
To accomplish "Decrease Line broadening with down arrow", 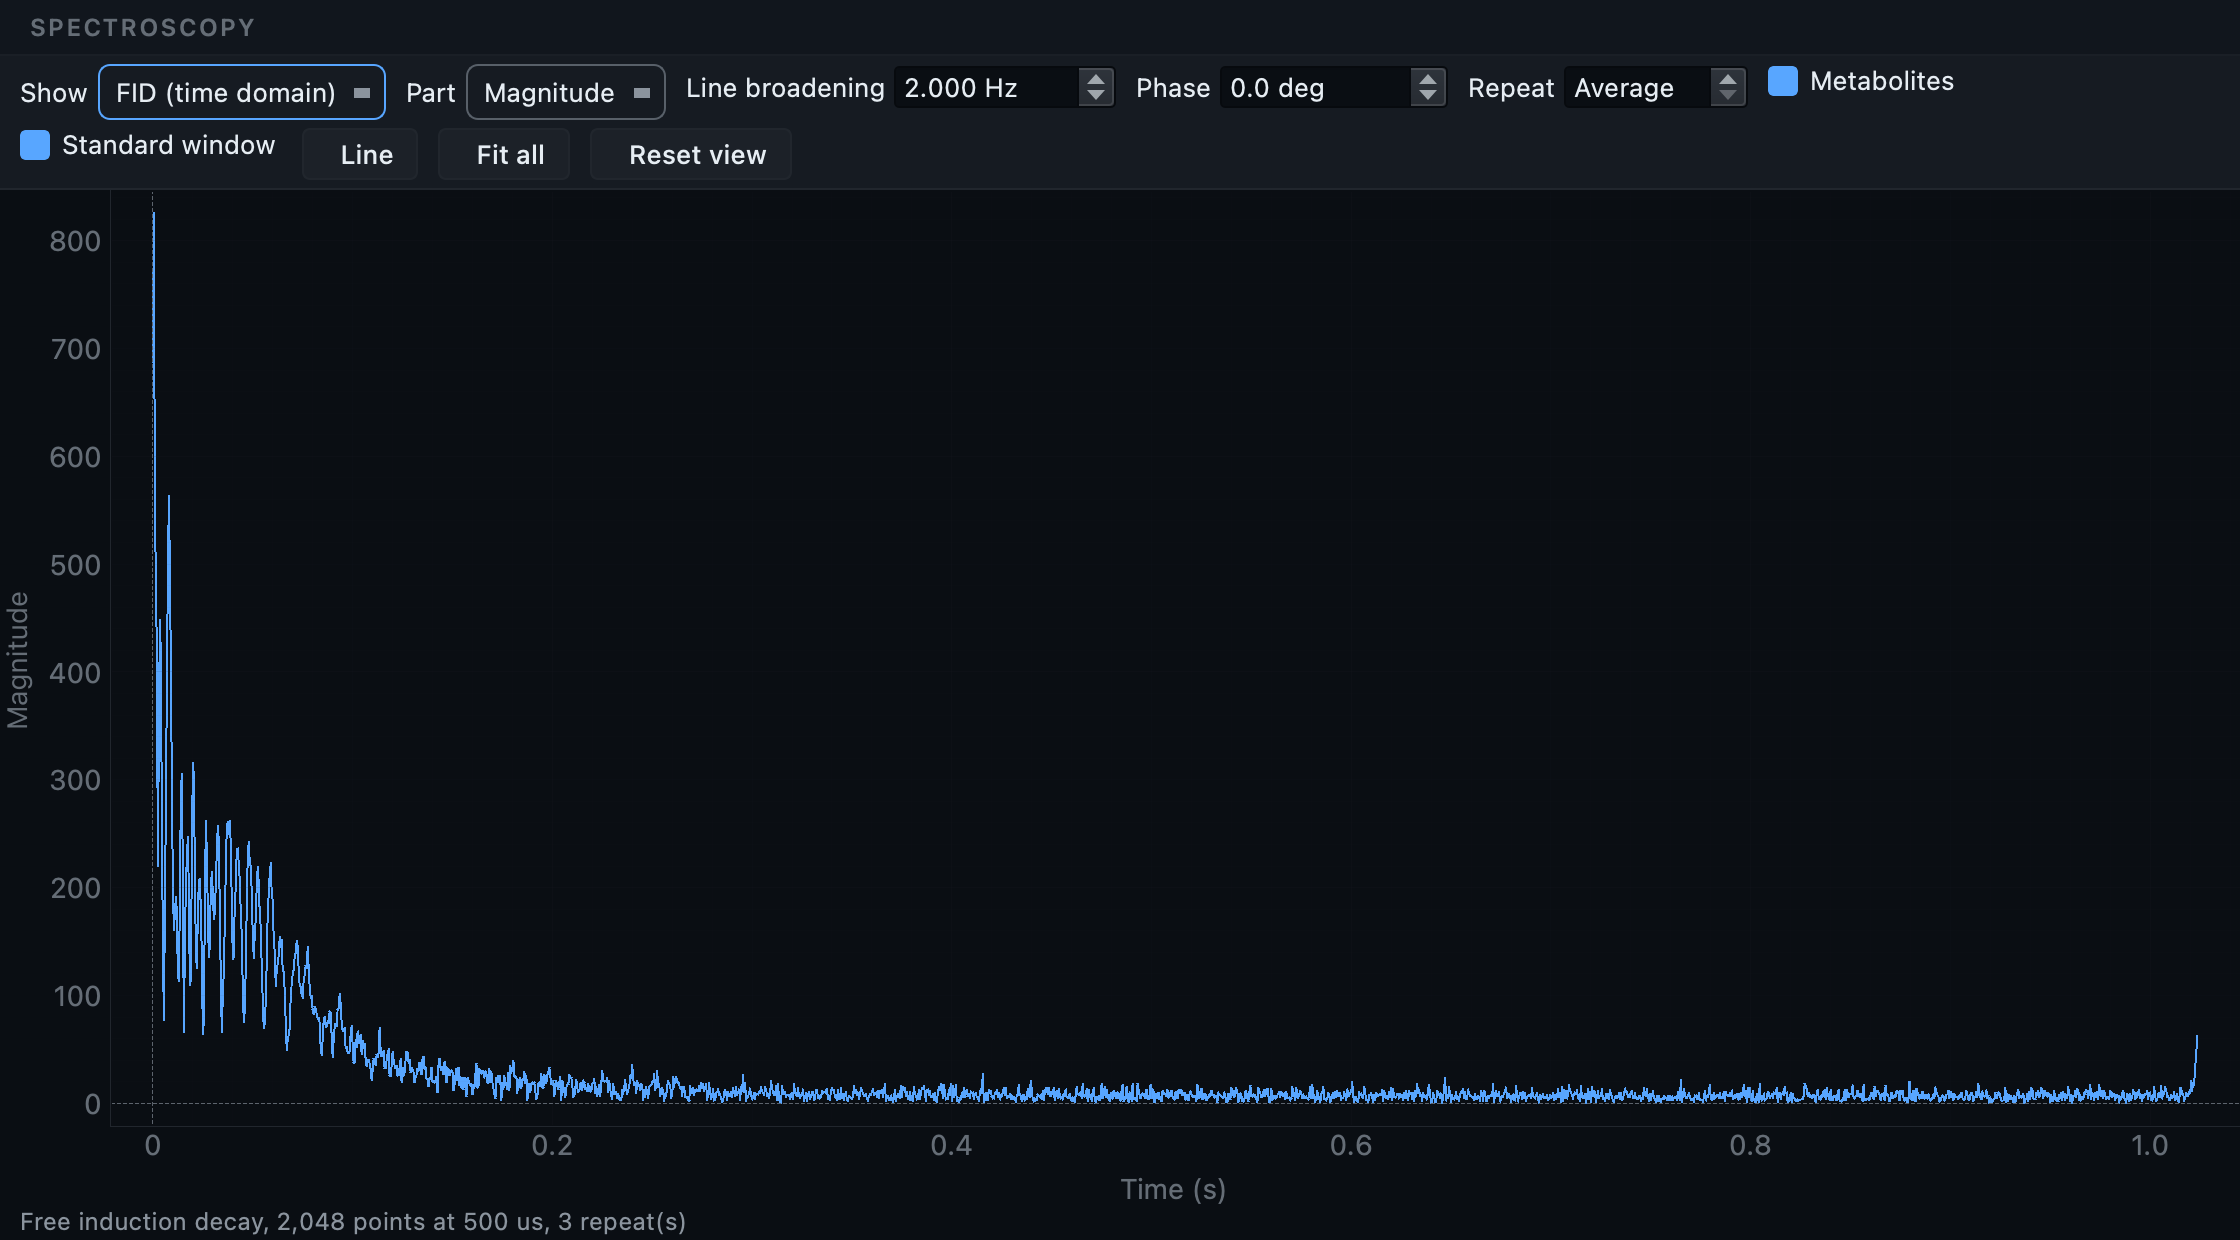I will click(x=1096, y=97).
